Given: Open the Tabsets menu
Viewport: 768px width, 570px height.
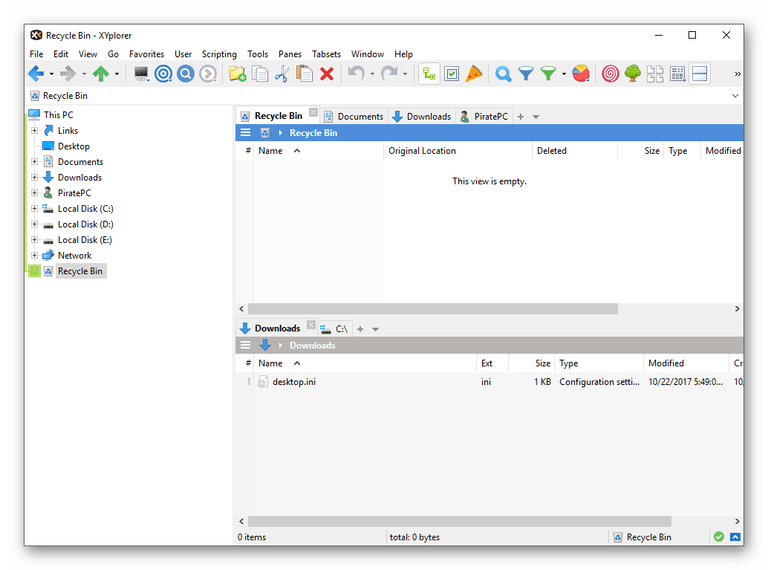Looking at the screenshot, I should [326, 54].
